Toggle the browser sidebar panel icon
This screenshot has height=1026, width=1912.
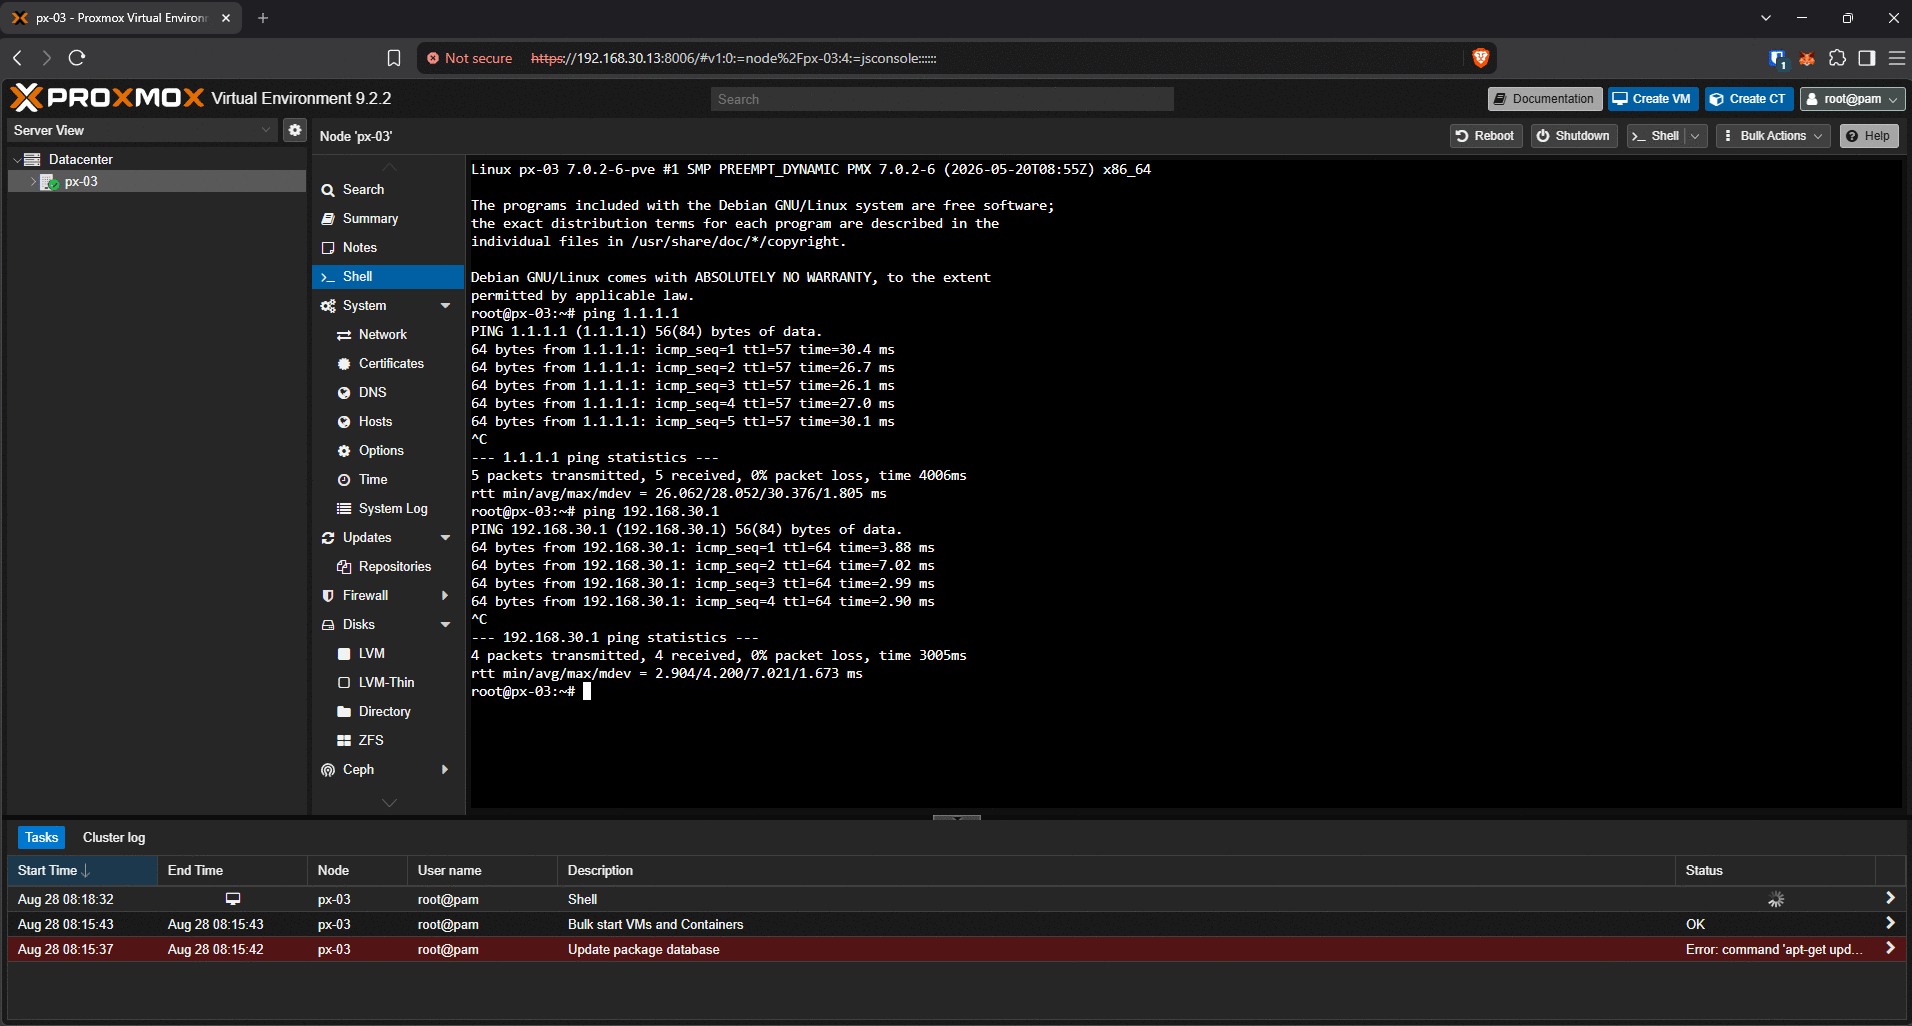coord(1866,58)
